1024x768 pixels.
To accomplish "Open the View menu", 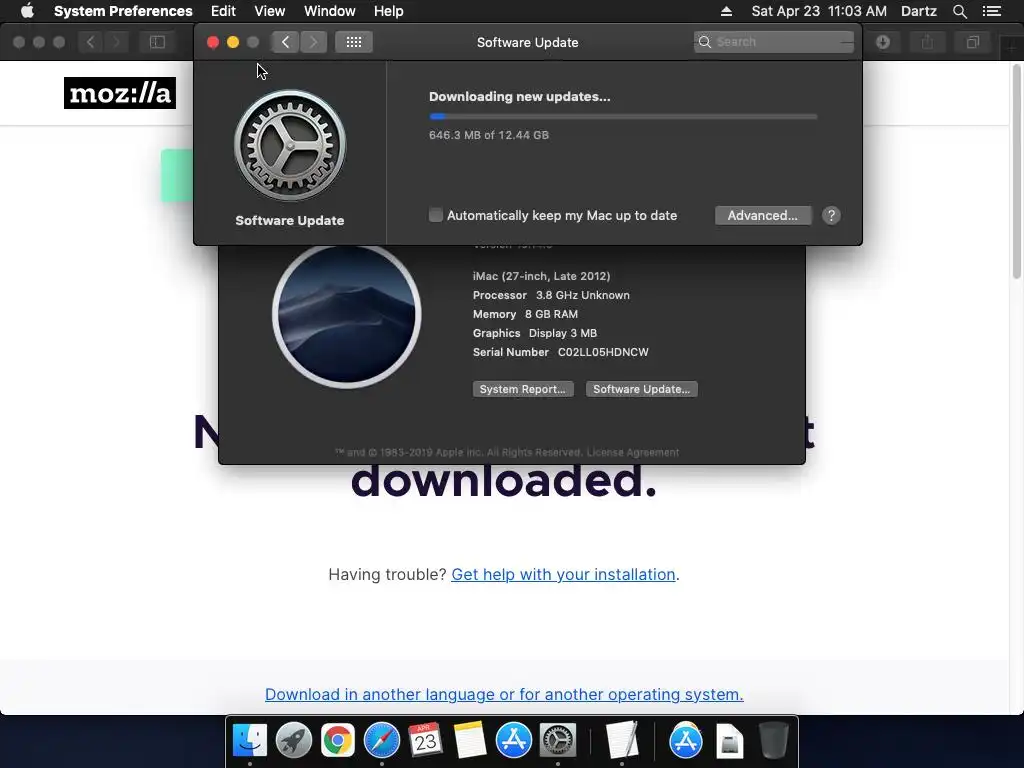I will [x=270, y=11].
